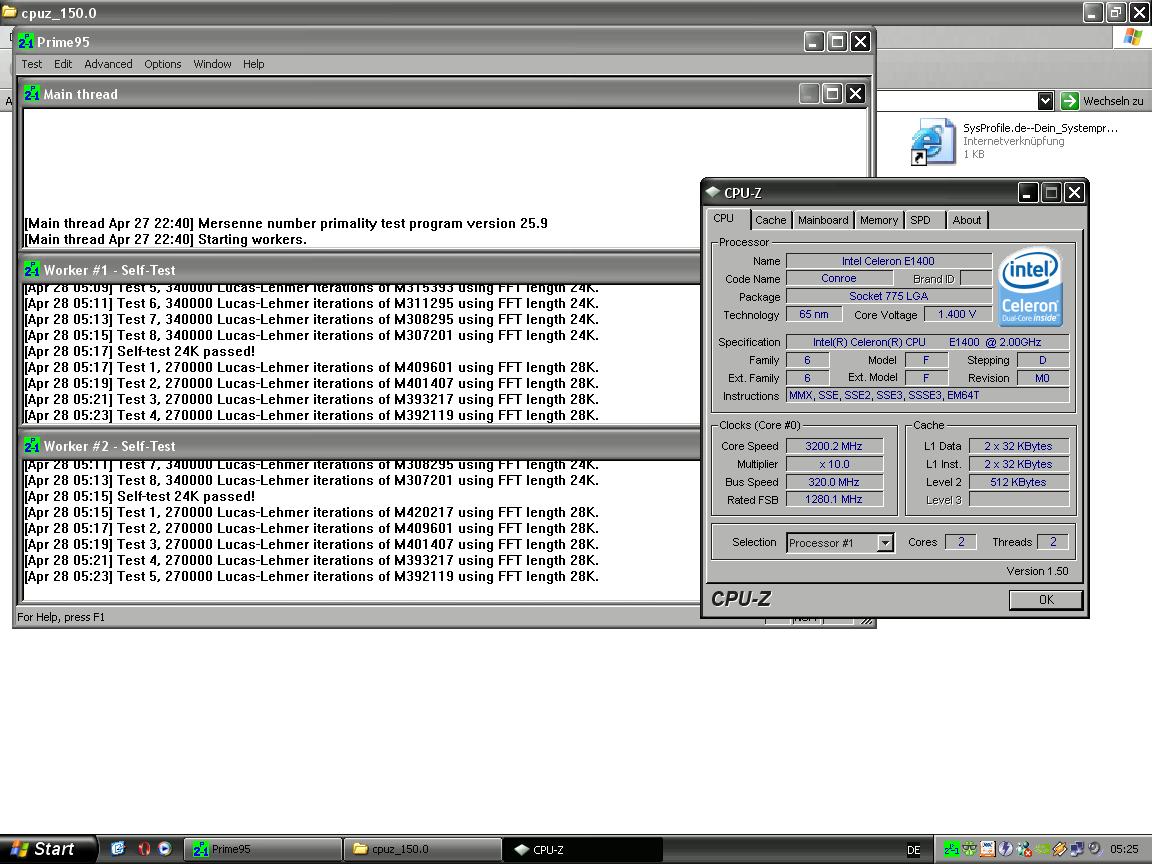Click the Code Name value Conroe

click(x=839, y=278)
